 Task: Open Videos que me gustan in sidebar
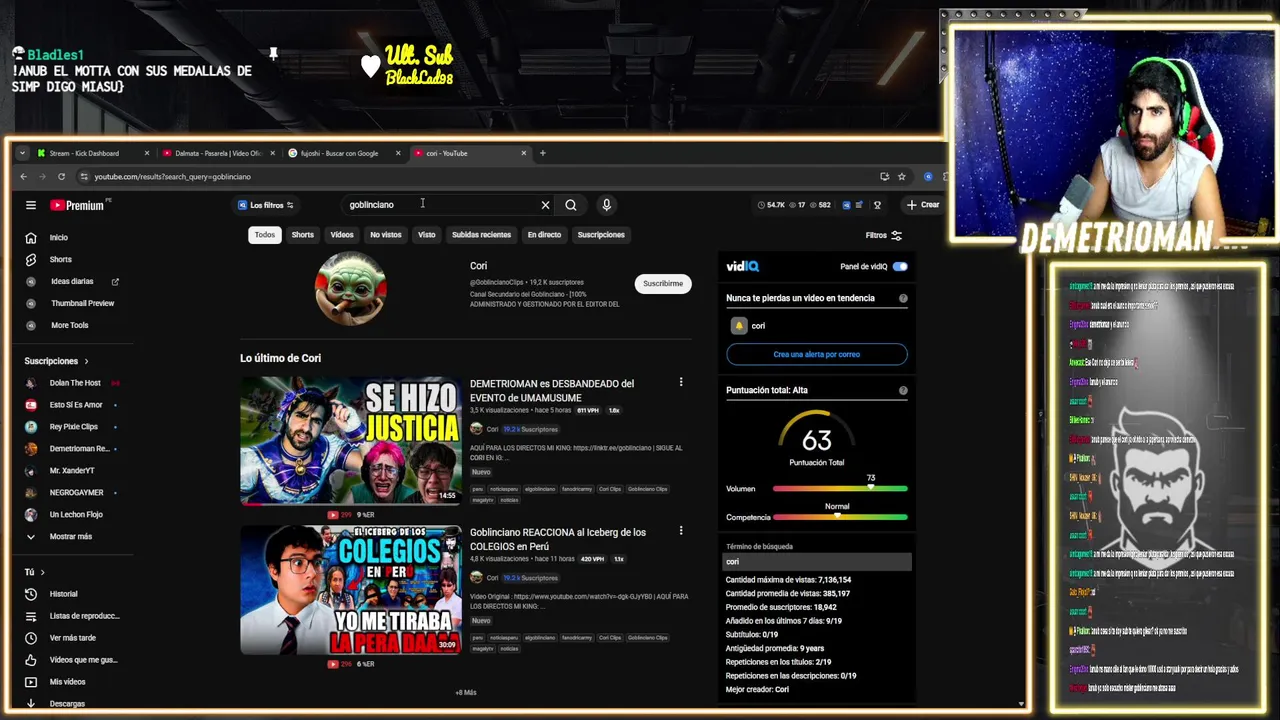[71, 660]
